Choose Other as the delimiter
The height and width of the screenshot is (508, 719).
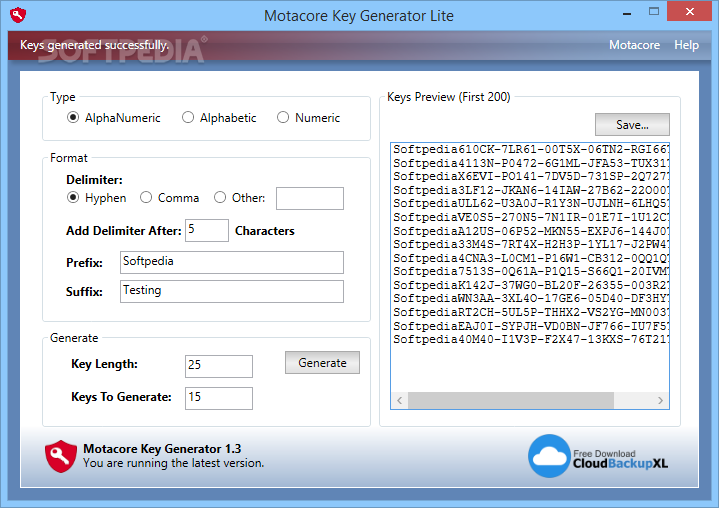(239, 198)
